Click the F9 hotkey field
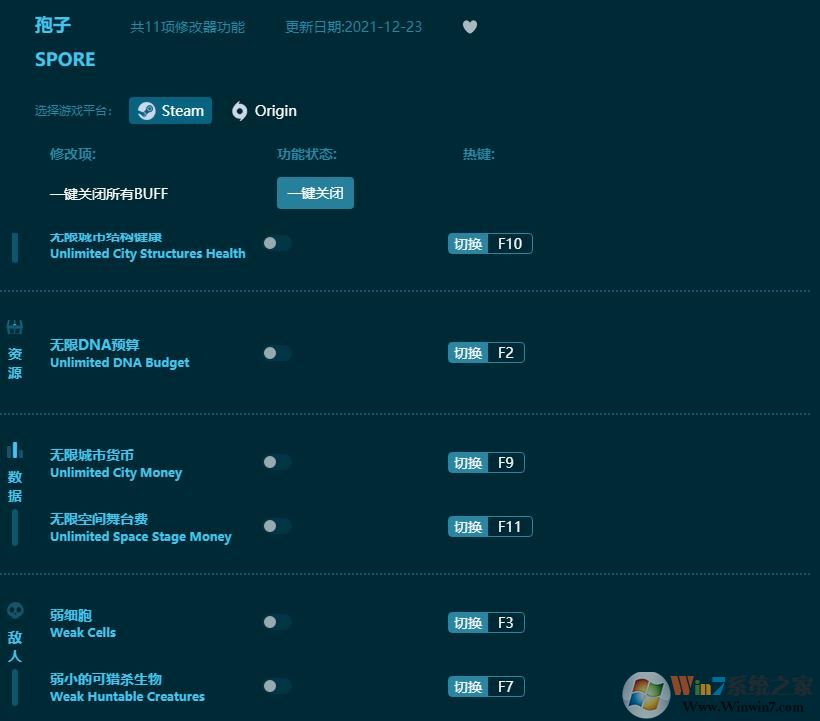 (506, 463)
